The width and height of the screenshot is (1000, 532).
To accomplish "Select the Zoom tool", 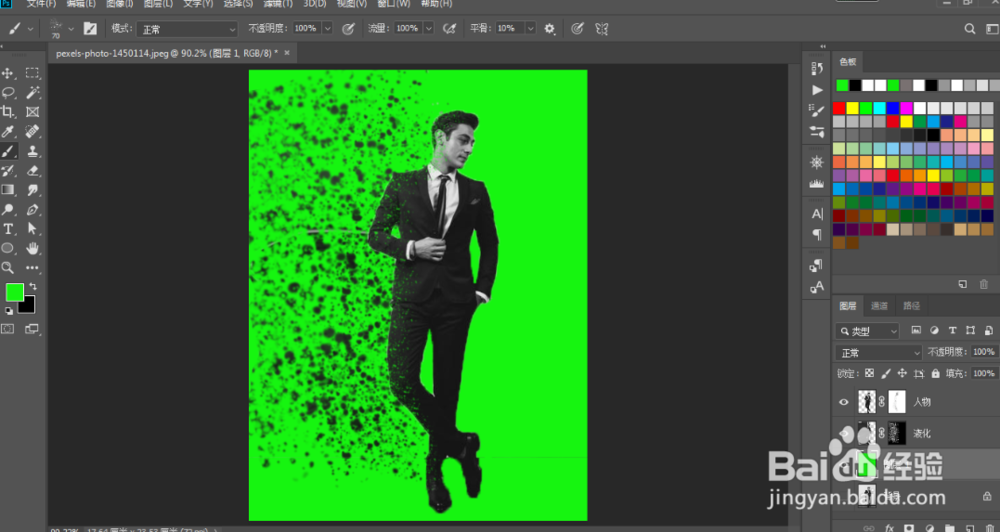I will tap(8, 268).
